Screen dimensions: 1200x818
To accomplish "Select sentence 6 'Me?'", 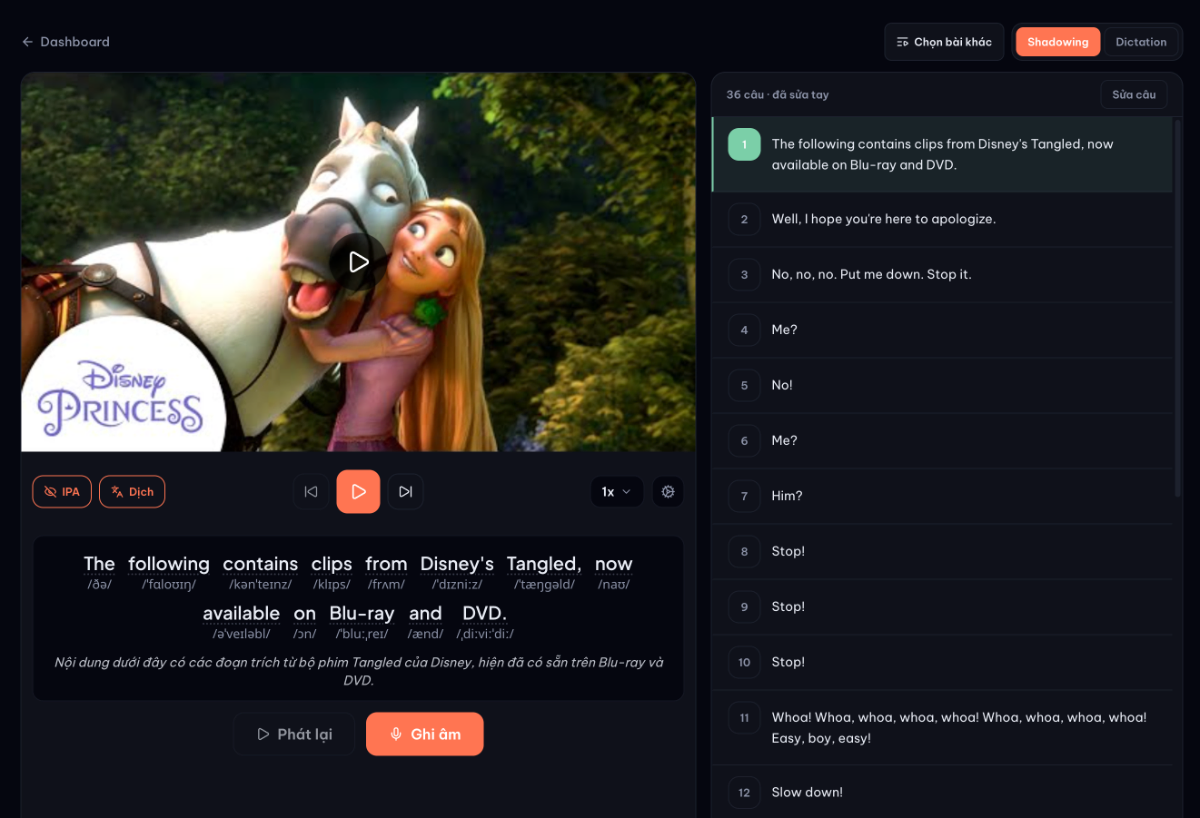I will (x=942, y=440).
